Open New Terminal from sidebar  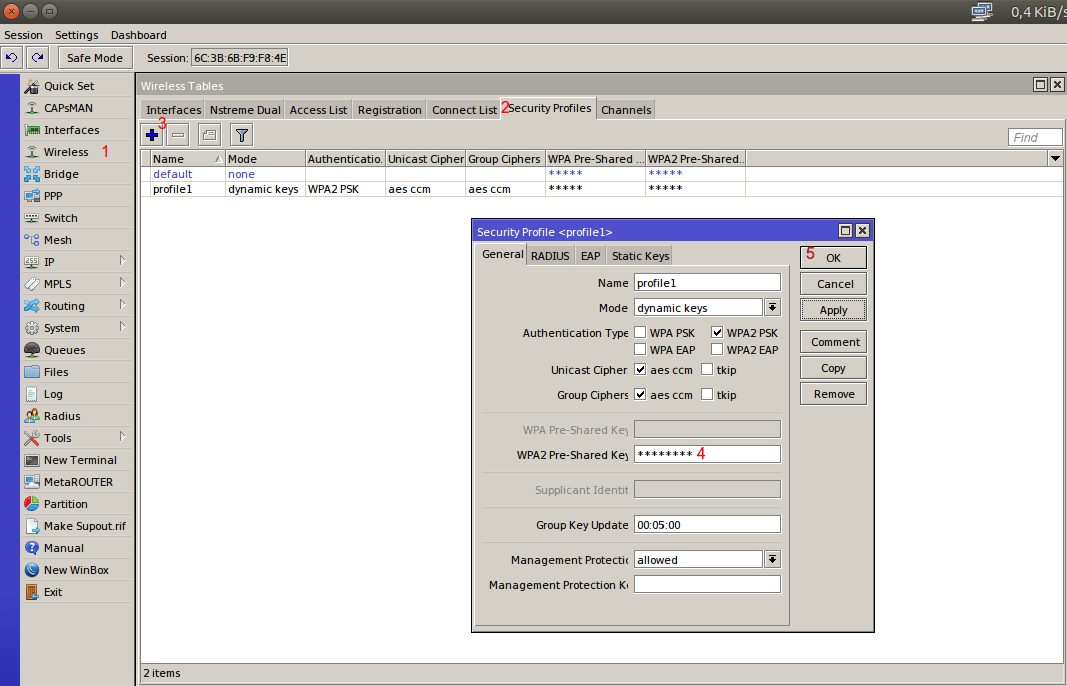tap(80, 460)
